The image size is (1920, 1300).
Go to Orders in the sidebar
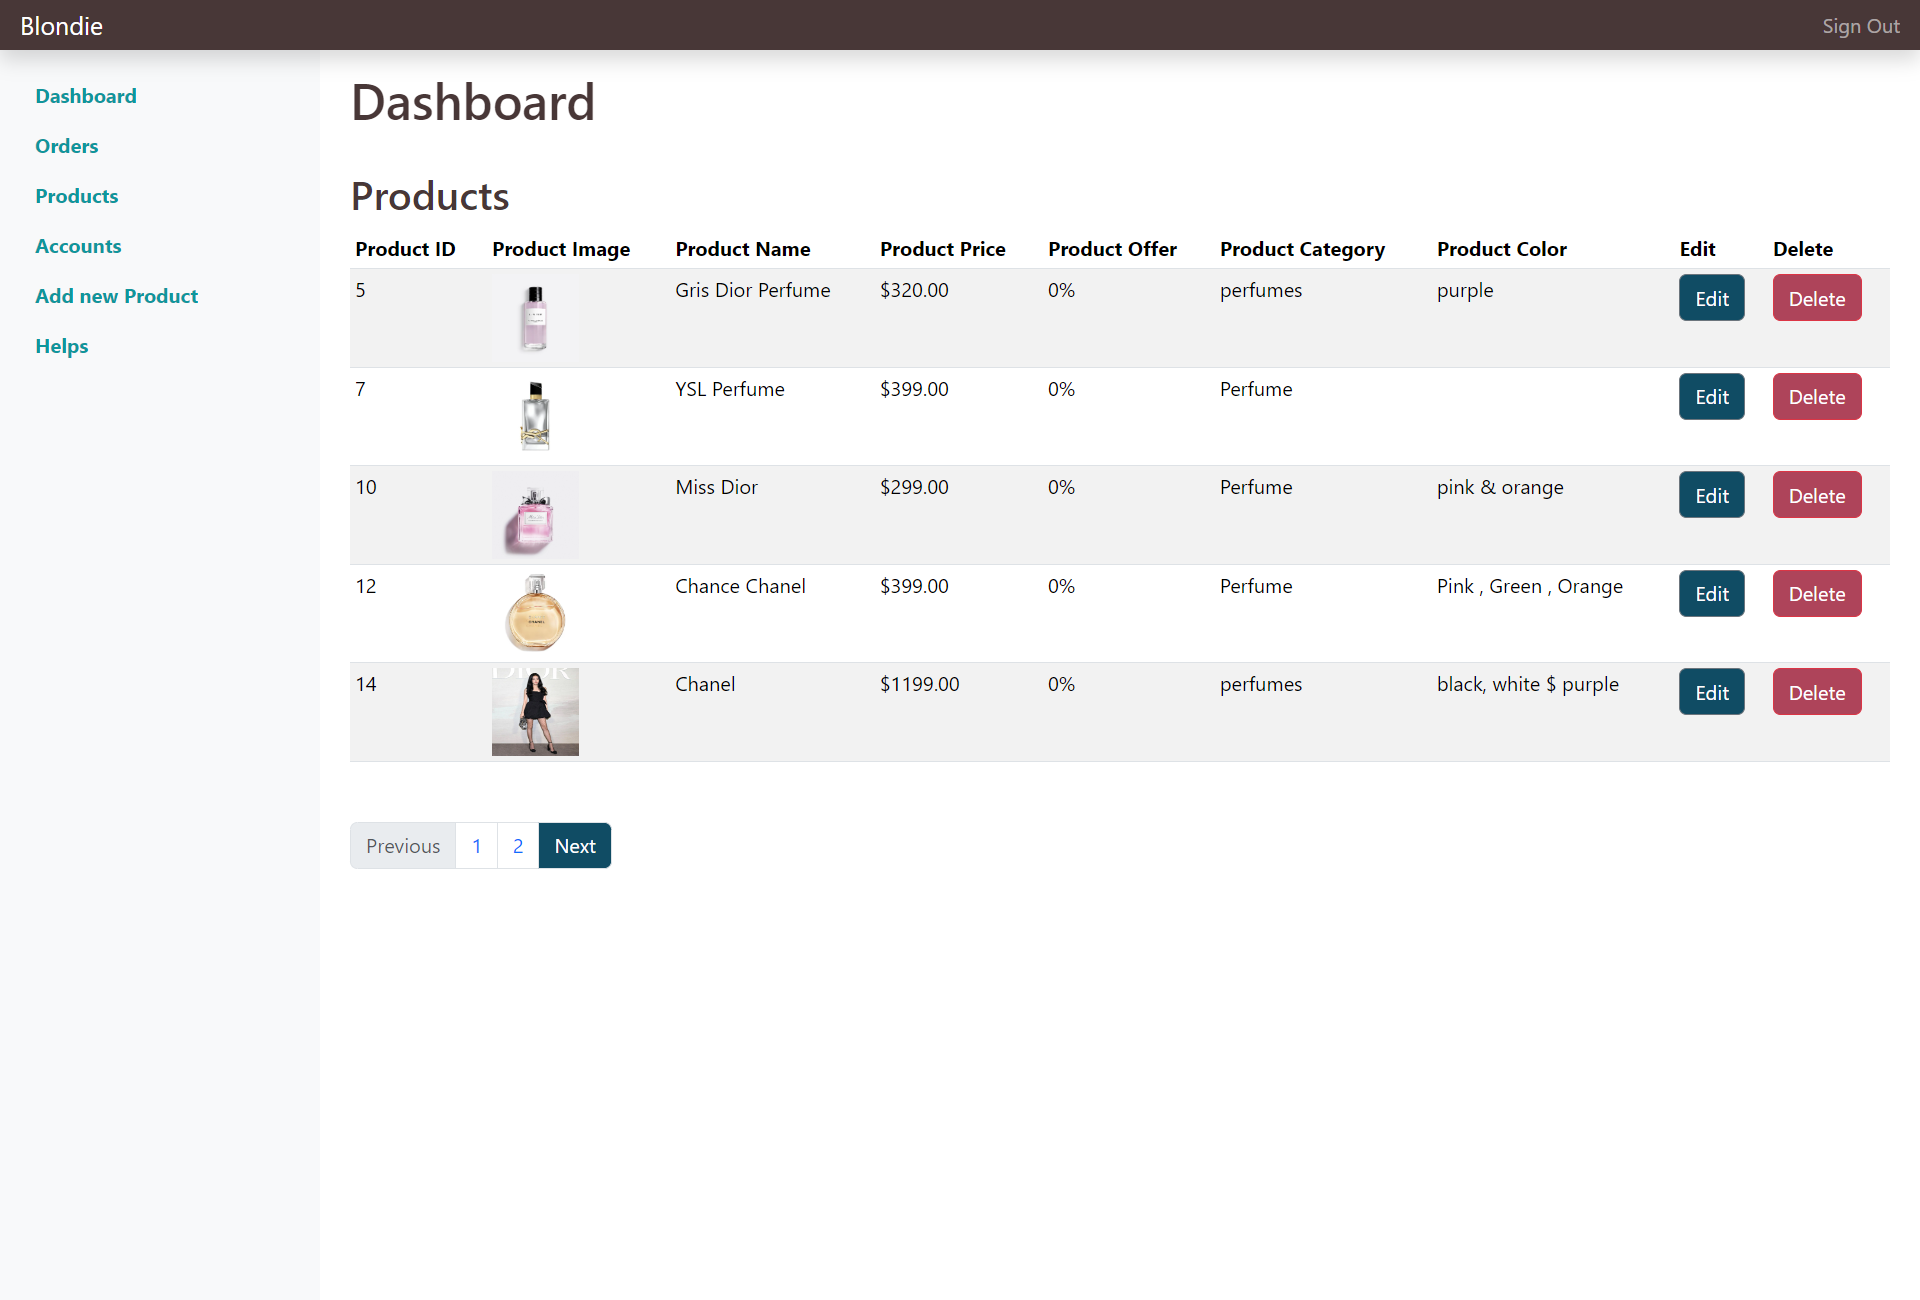click(x=67, y=146)
